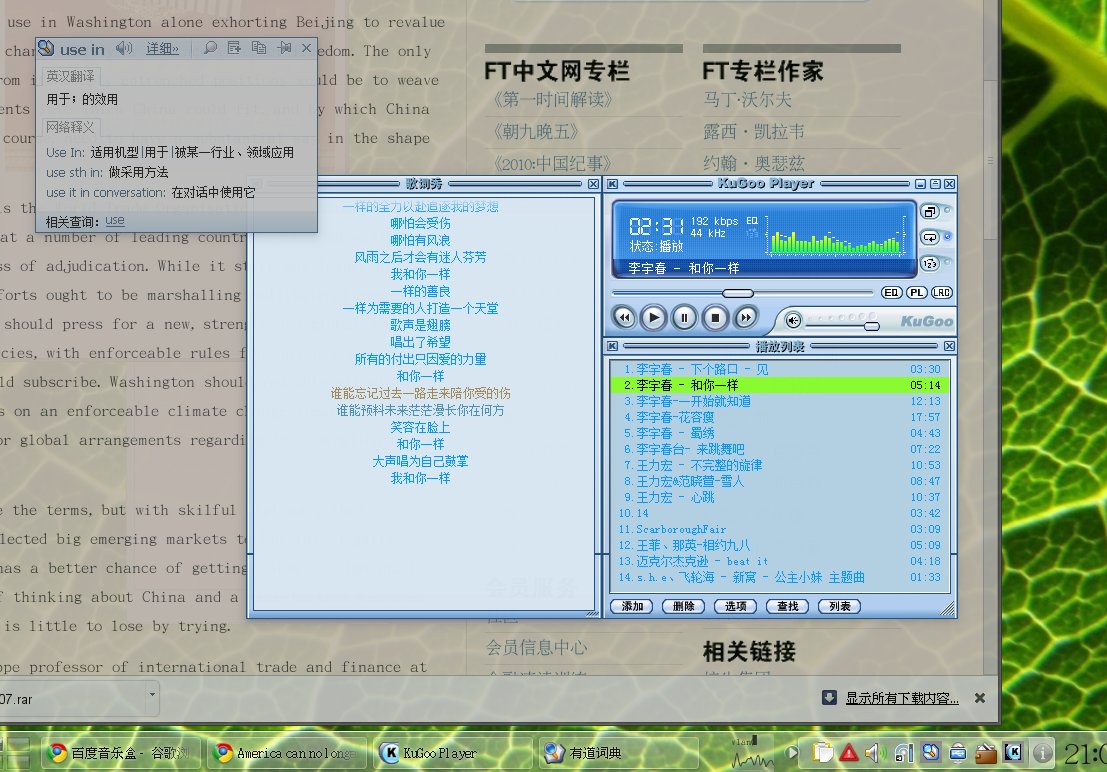Image resolution: width=1107 pixels, height=772 pixels.
Task: Select playlist track 李宇春—一开始就知道
Action: 780,401
